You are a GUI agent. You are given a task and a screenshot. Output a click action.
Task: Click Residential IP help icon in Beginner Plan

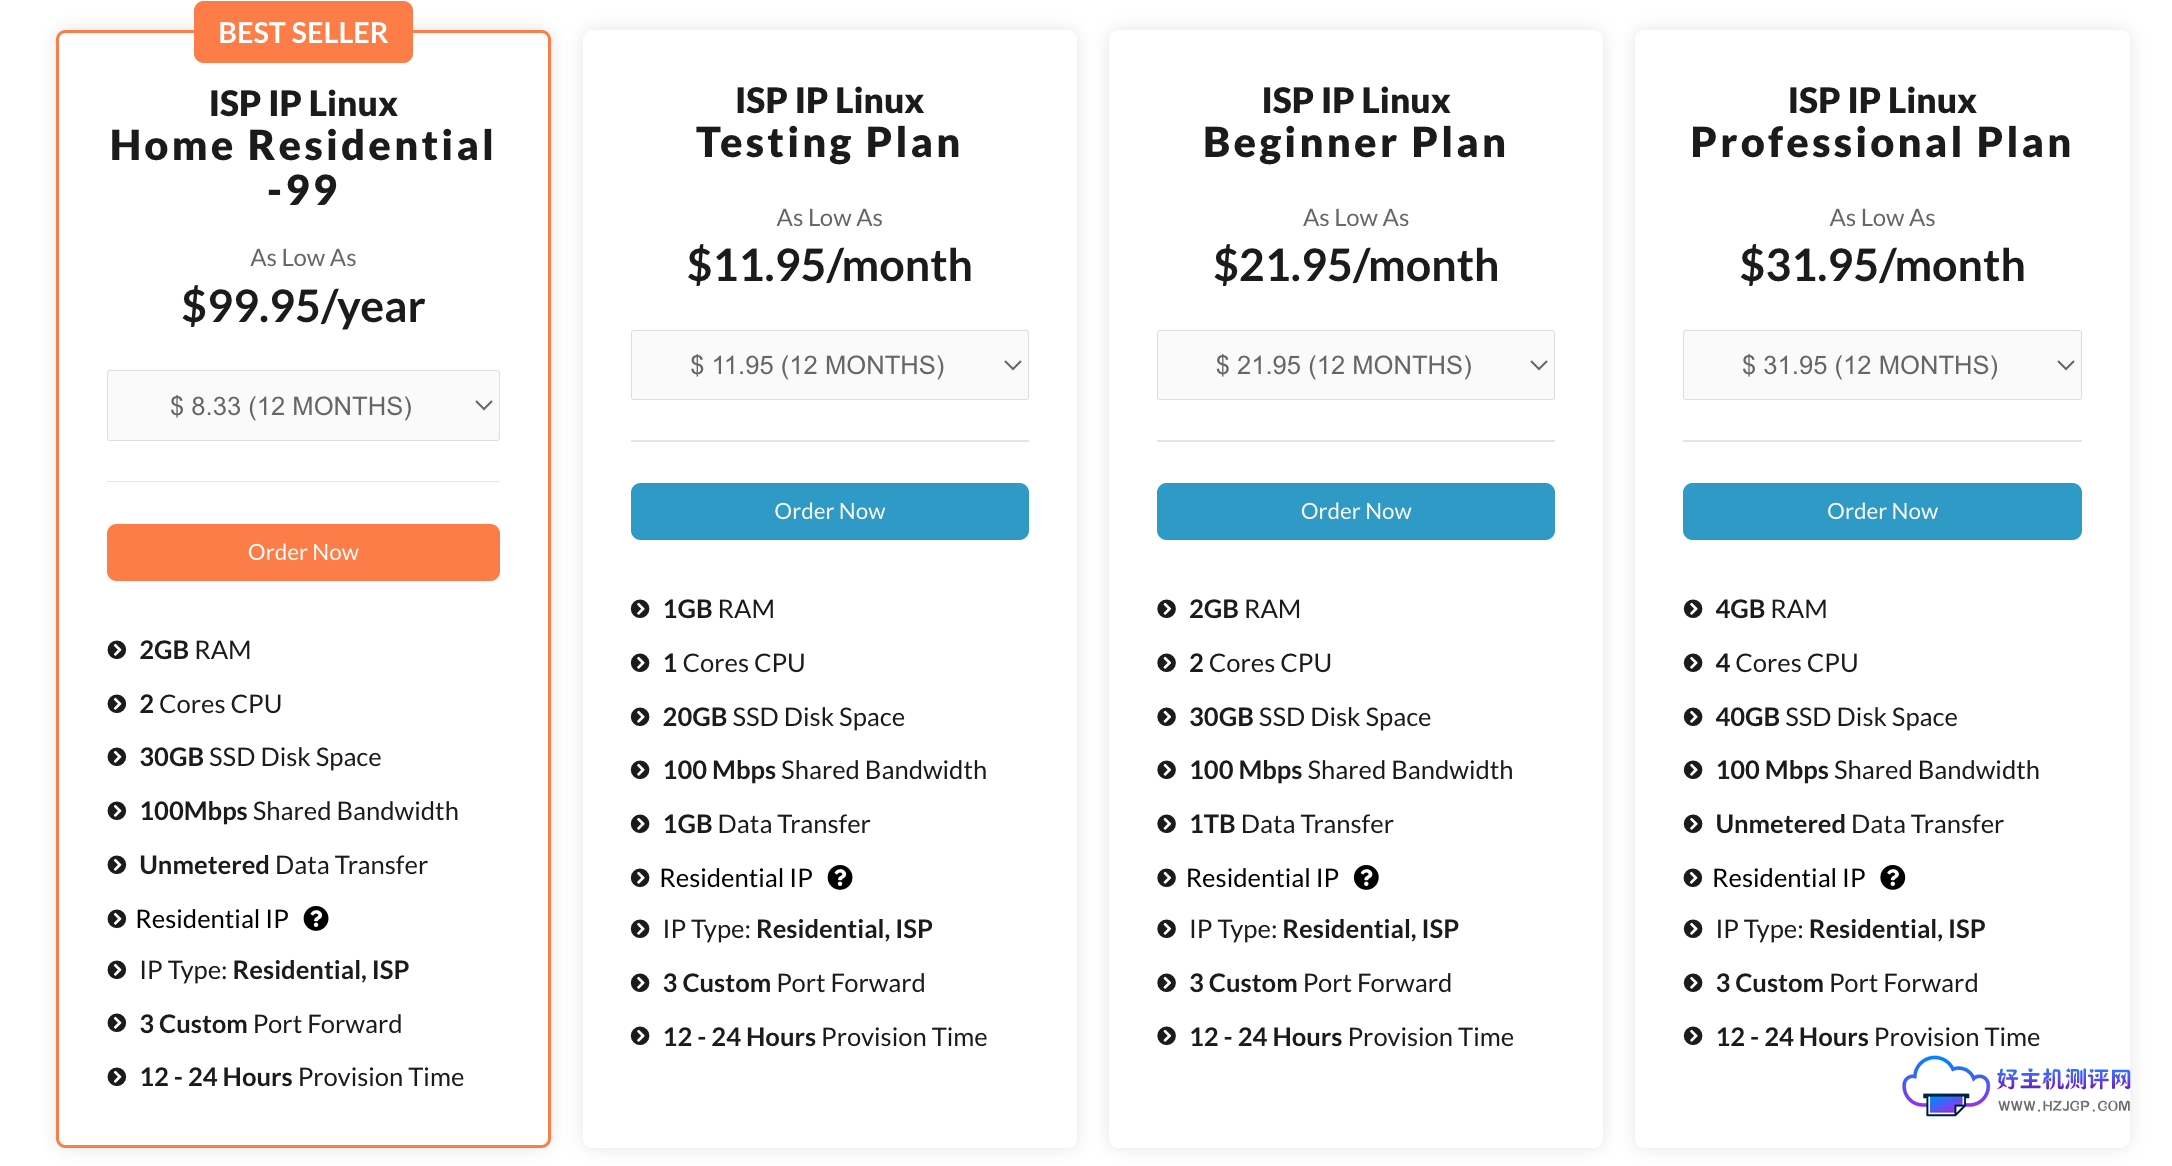point(1366,877)
